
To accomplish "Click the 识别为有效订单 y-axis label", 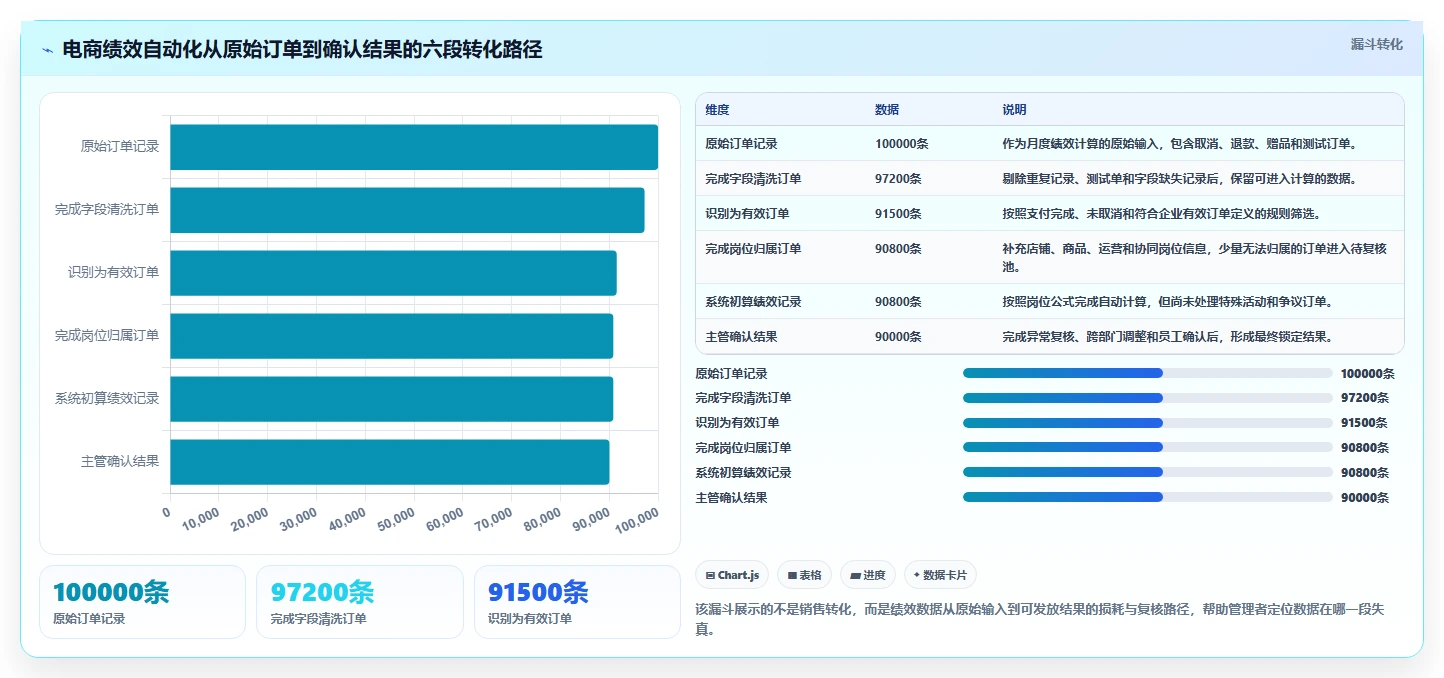I will (x=113, y=273).
